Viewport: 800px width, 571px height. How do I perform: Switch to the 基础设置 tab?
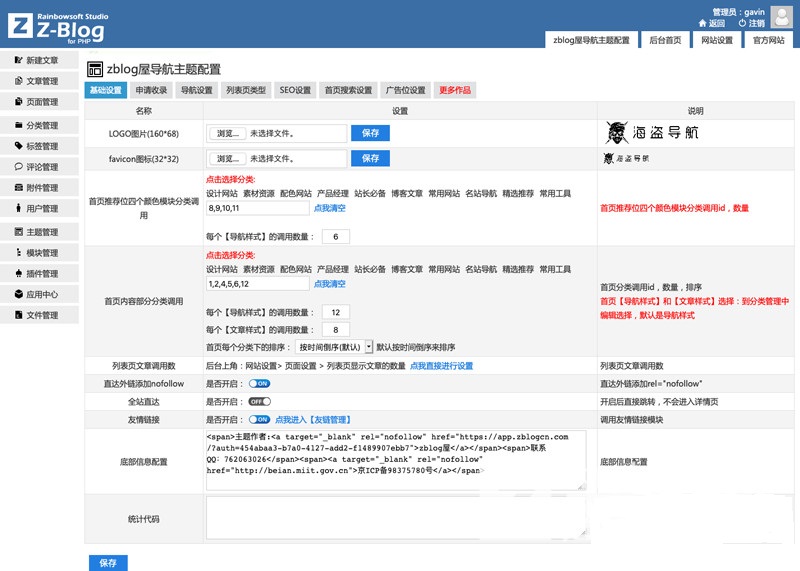(x=106, y=90)
